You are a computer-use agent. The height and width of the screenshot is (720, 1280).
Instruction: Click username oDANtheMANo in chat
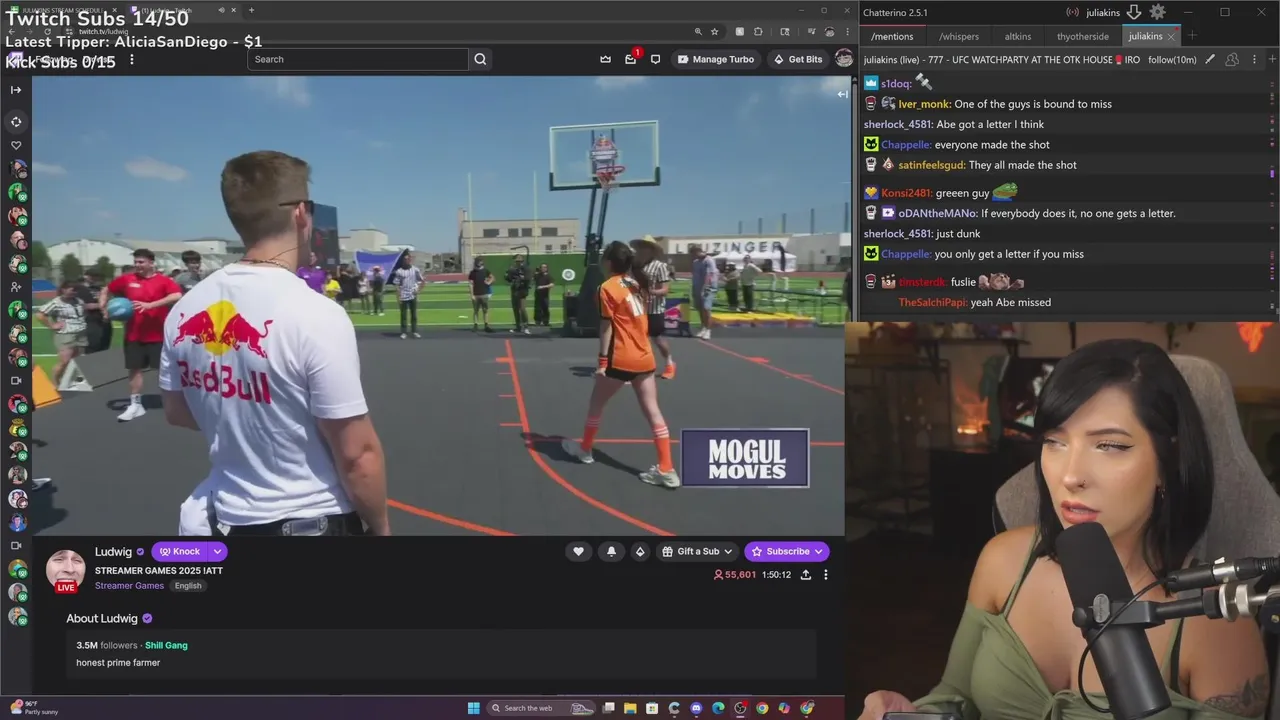point(937,213)
